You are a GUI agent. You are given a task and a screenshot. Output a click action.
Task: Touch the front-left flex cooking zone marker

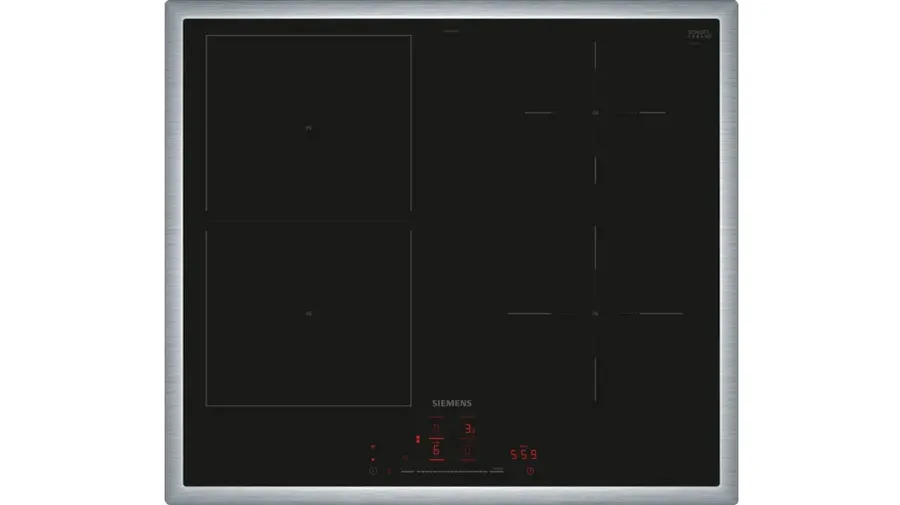point(309,313)
